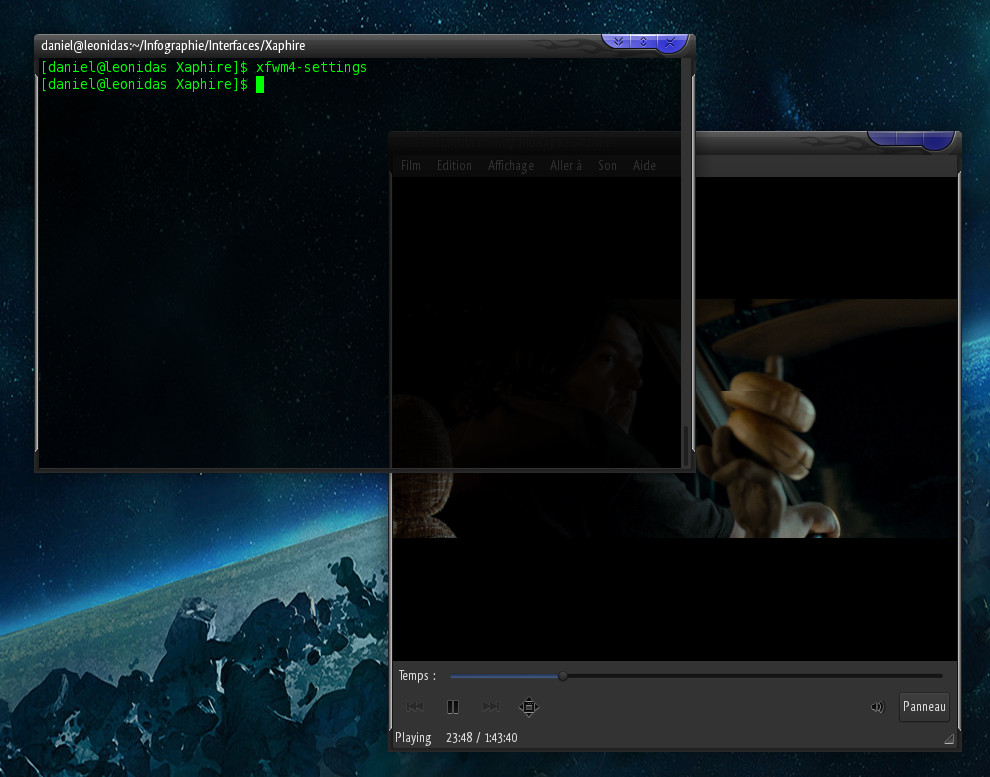The width and height of the screenshot is (990, 777).
Task: Shade the terminal window with double-arrow button
Action: tap(618, 42)
